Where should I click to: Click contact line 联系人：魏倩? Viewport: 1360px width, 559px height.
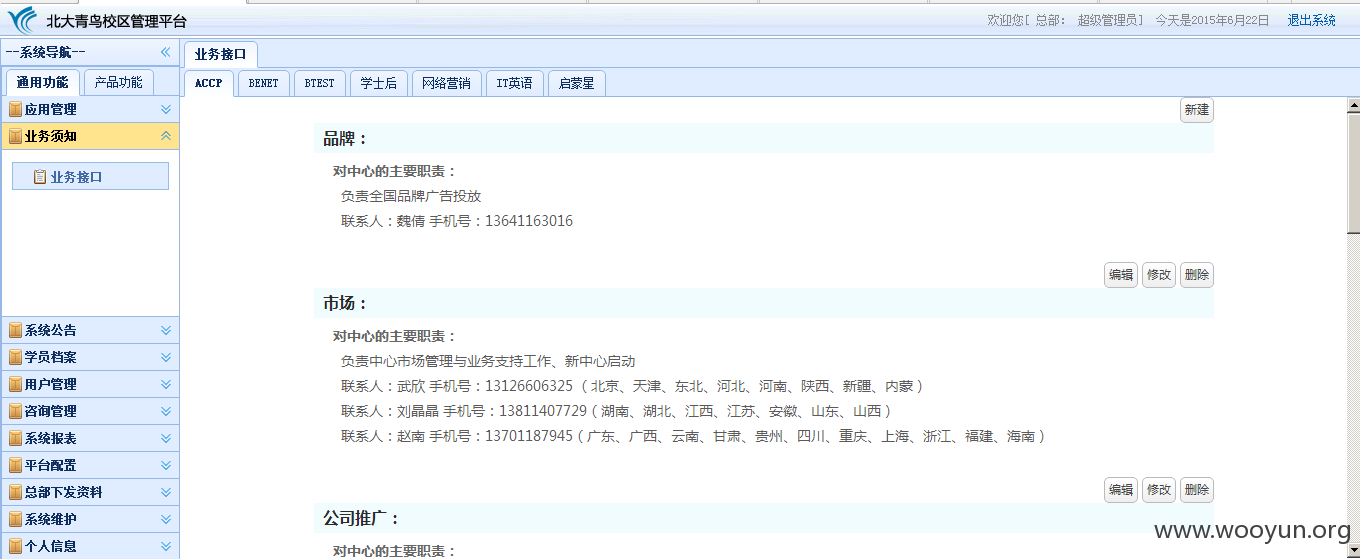(457, 221)
